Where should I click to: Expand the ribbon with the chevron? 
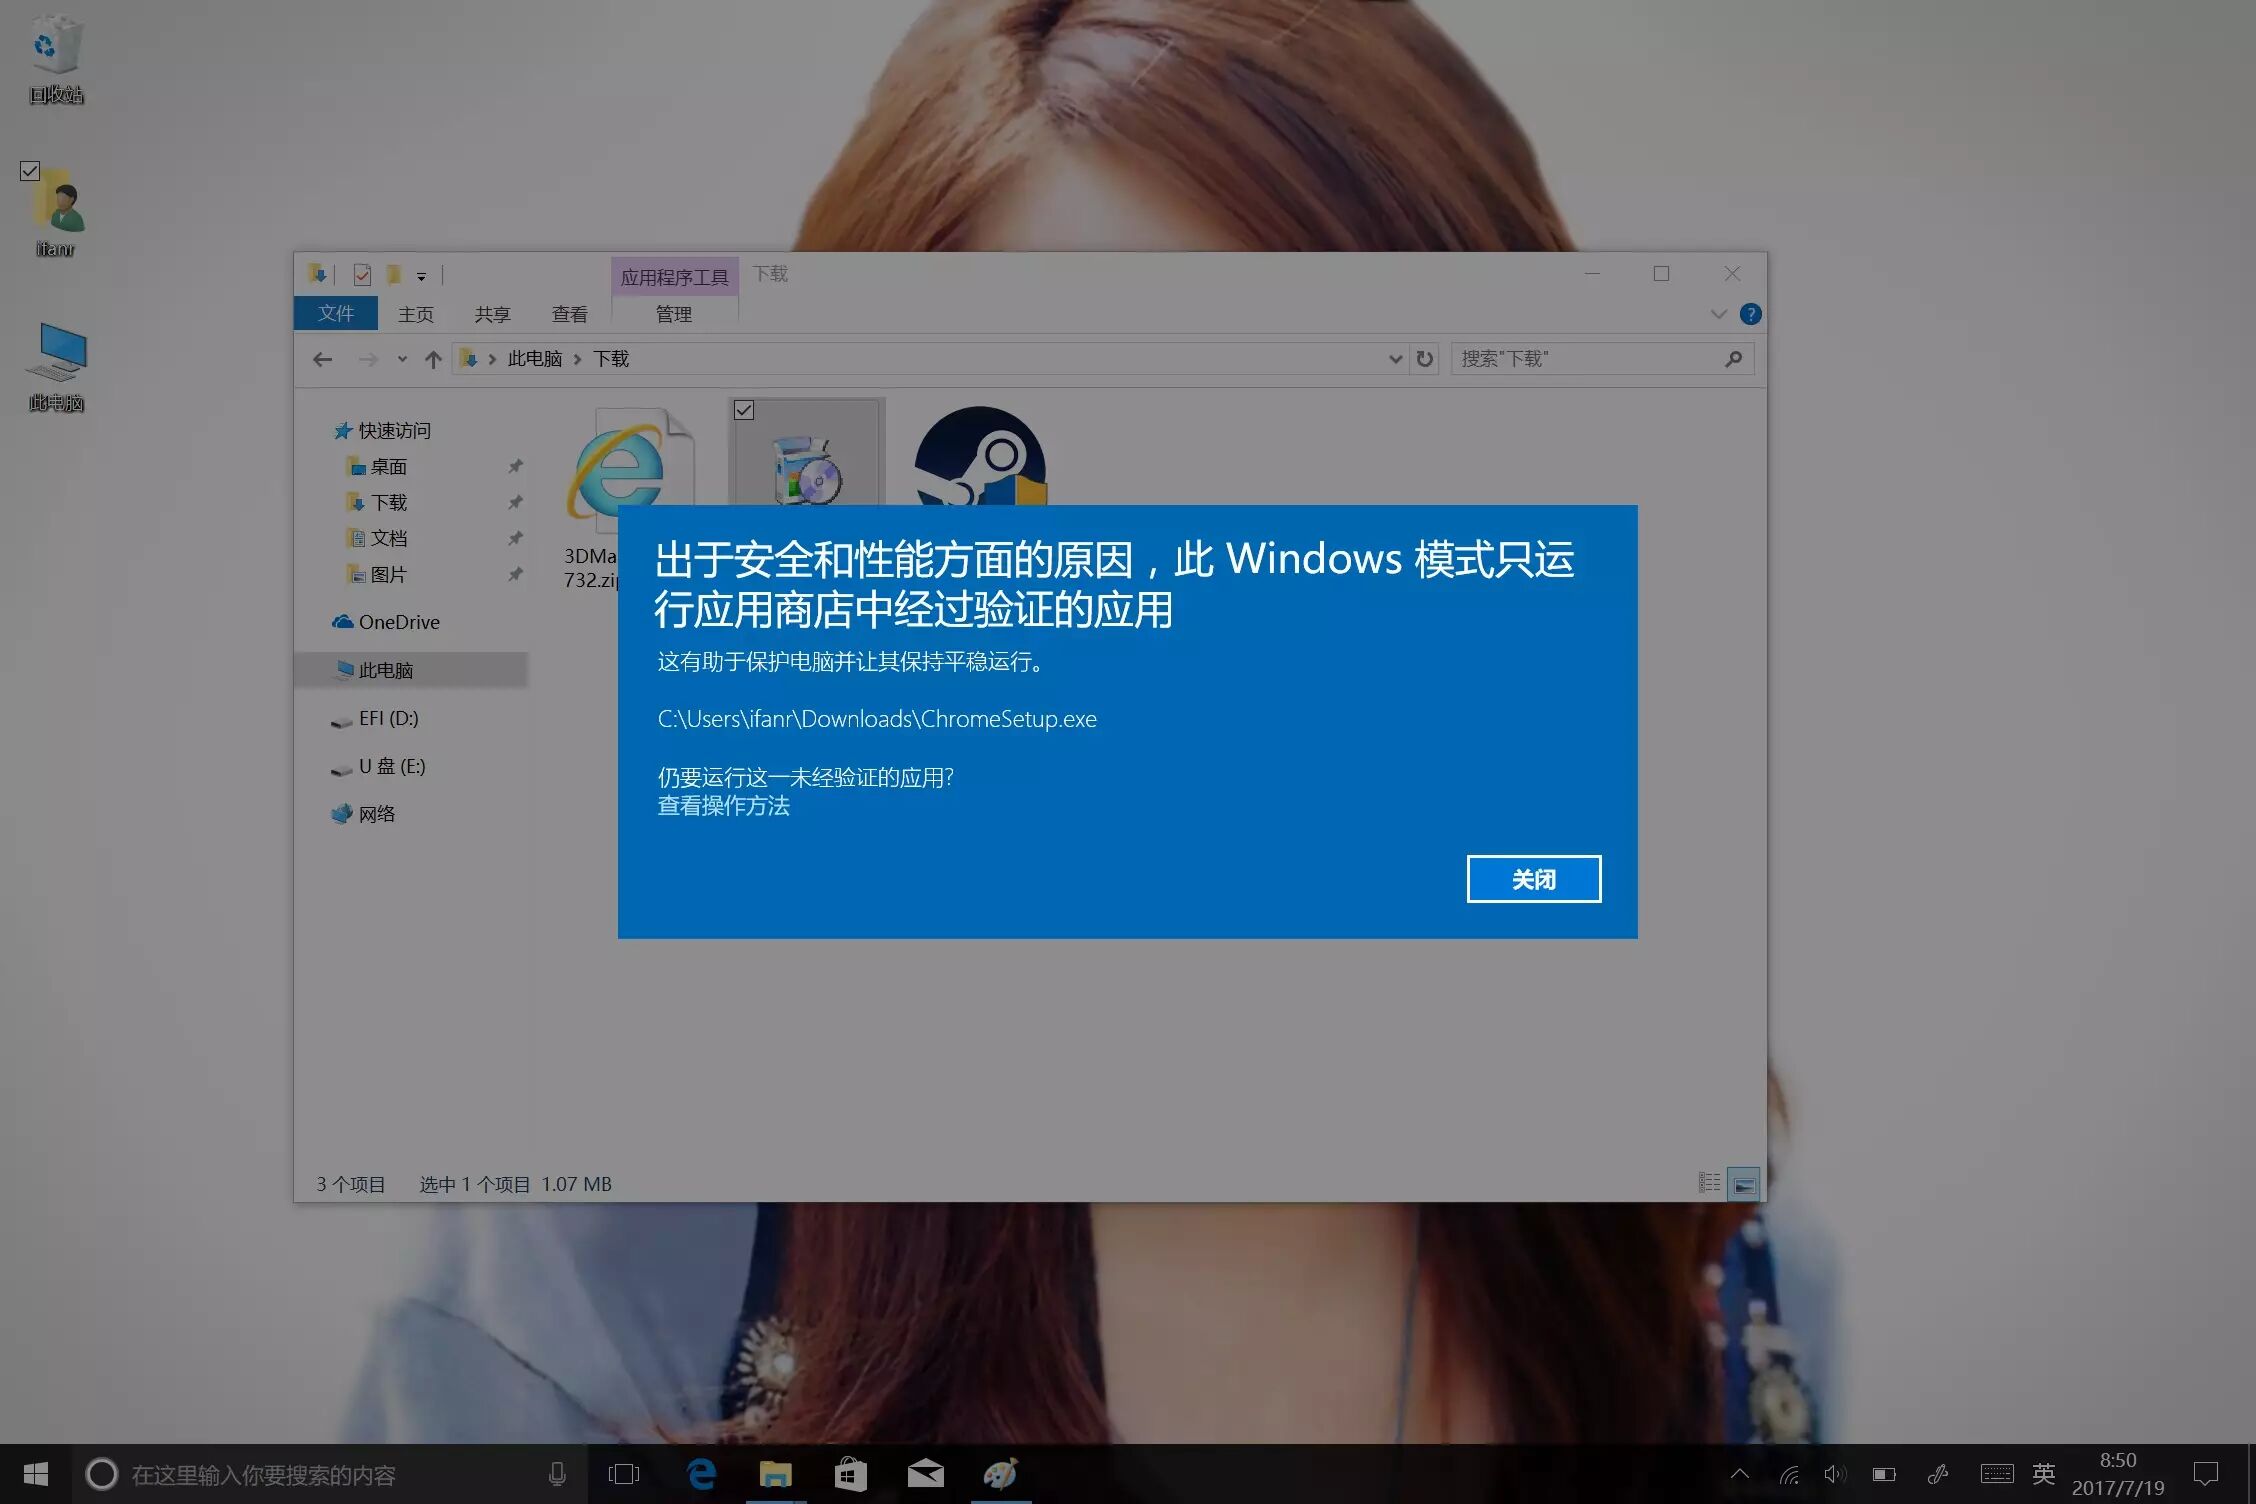[1718, 314]
